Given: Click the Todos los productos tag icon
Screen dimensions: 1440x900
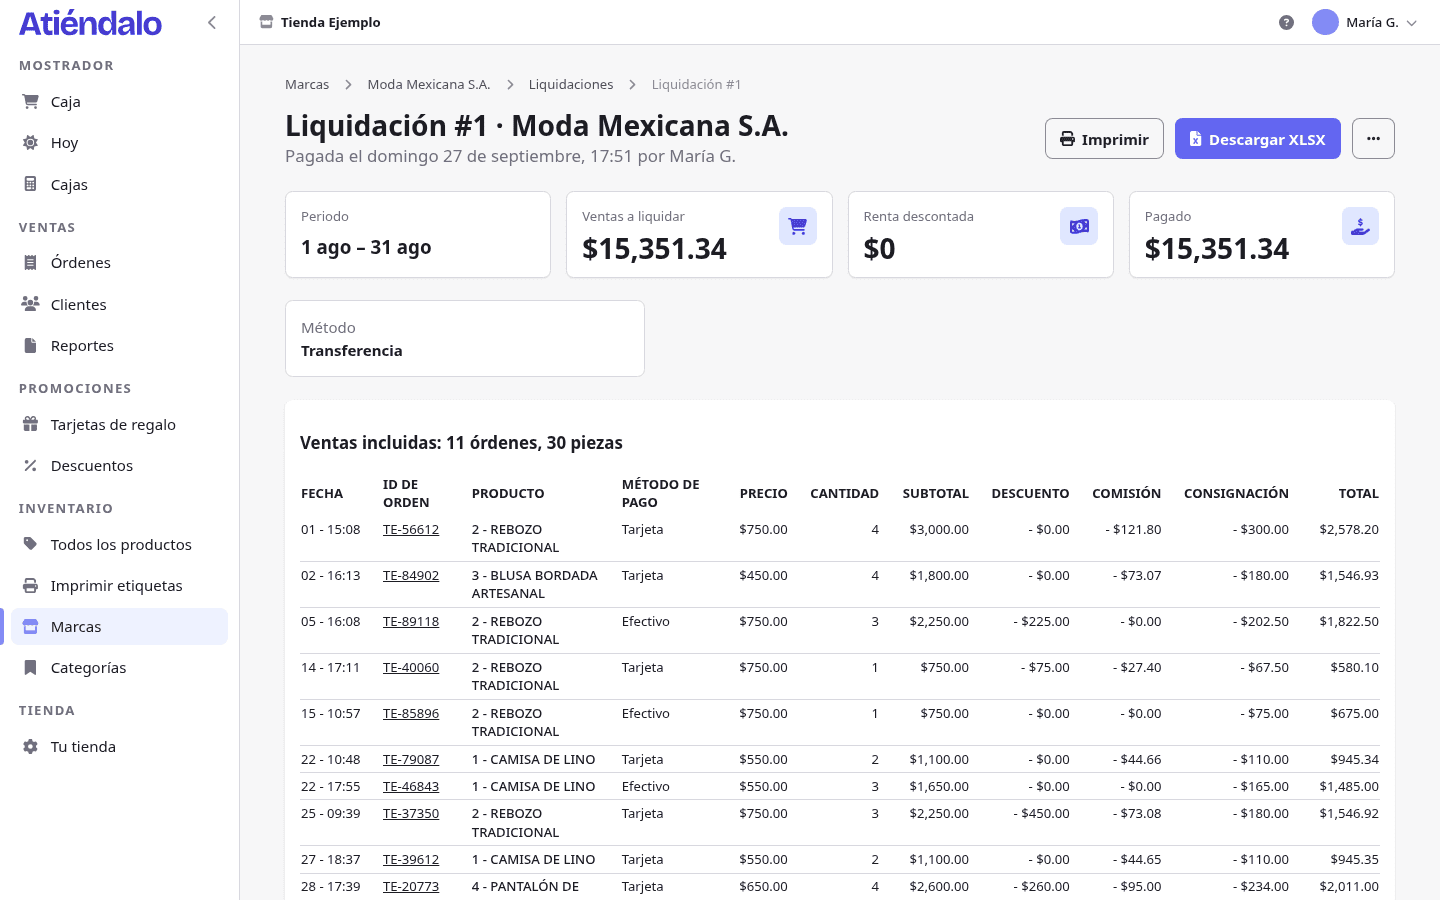Looking at the screenshot, I should click(x=31, y=544).
